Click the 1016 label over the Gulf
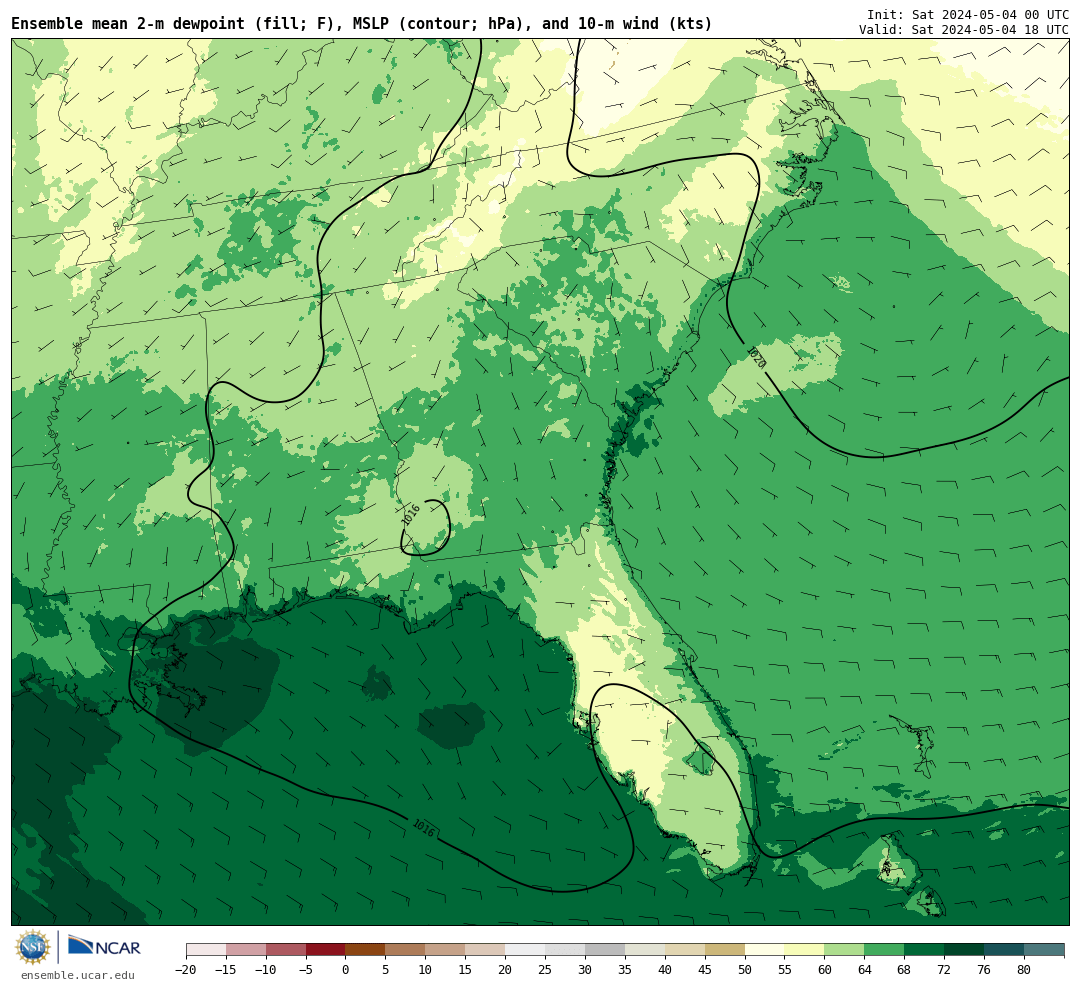1080x988 pixels. point(424,827)
